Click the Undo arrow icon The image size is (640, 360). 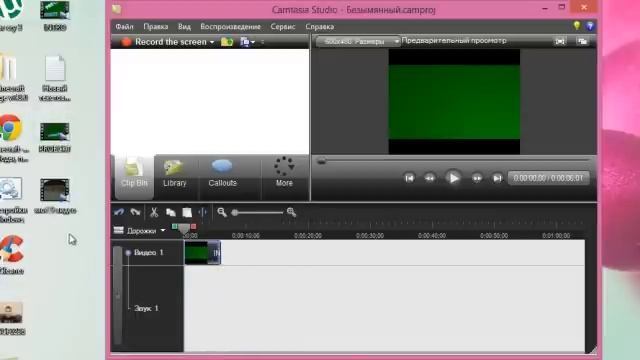(119, 212)
